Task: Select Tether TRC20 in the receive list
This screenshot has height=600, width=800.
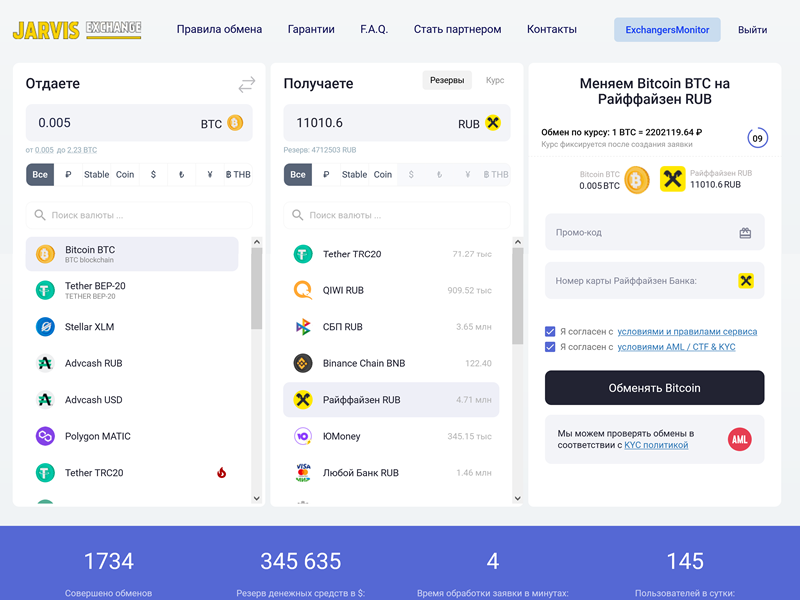Action: coord(391,254)
